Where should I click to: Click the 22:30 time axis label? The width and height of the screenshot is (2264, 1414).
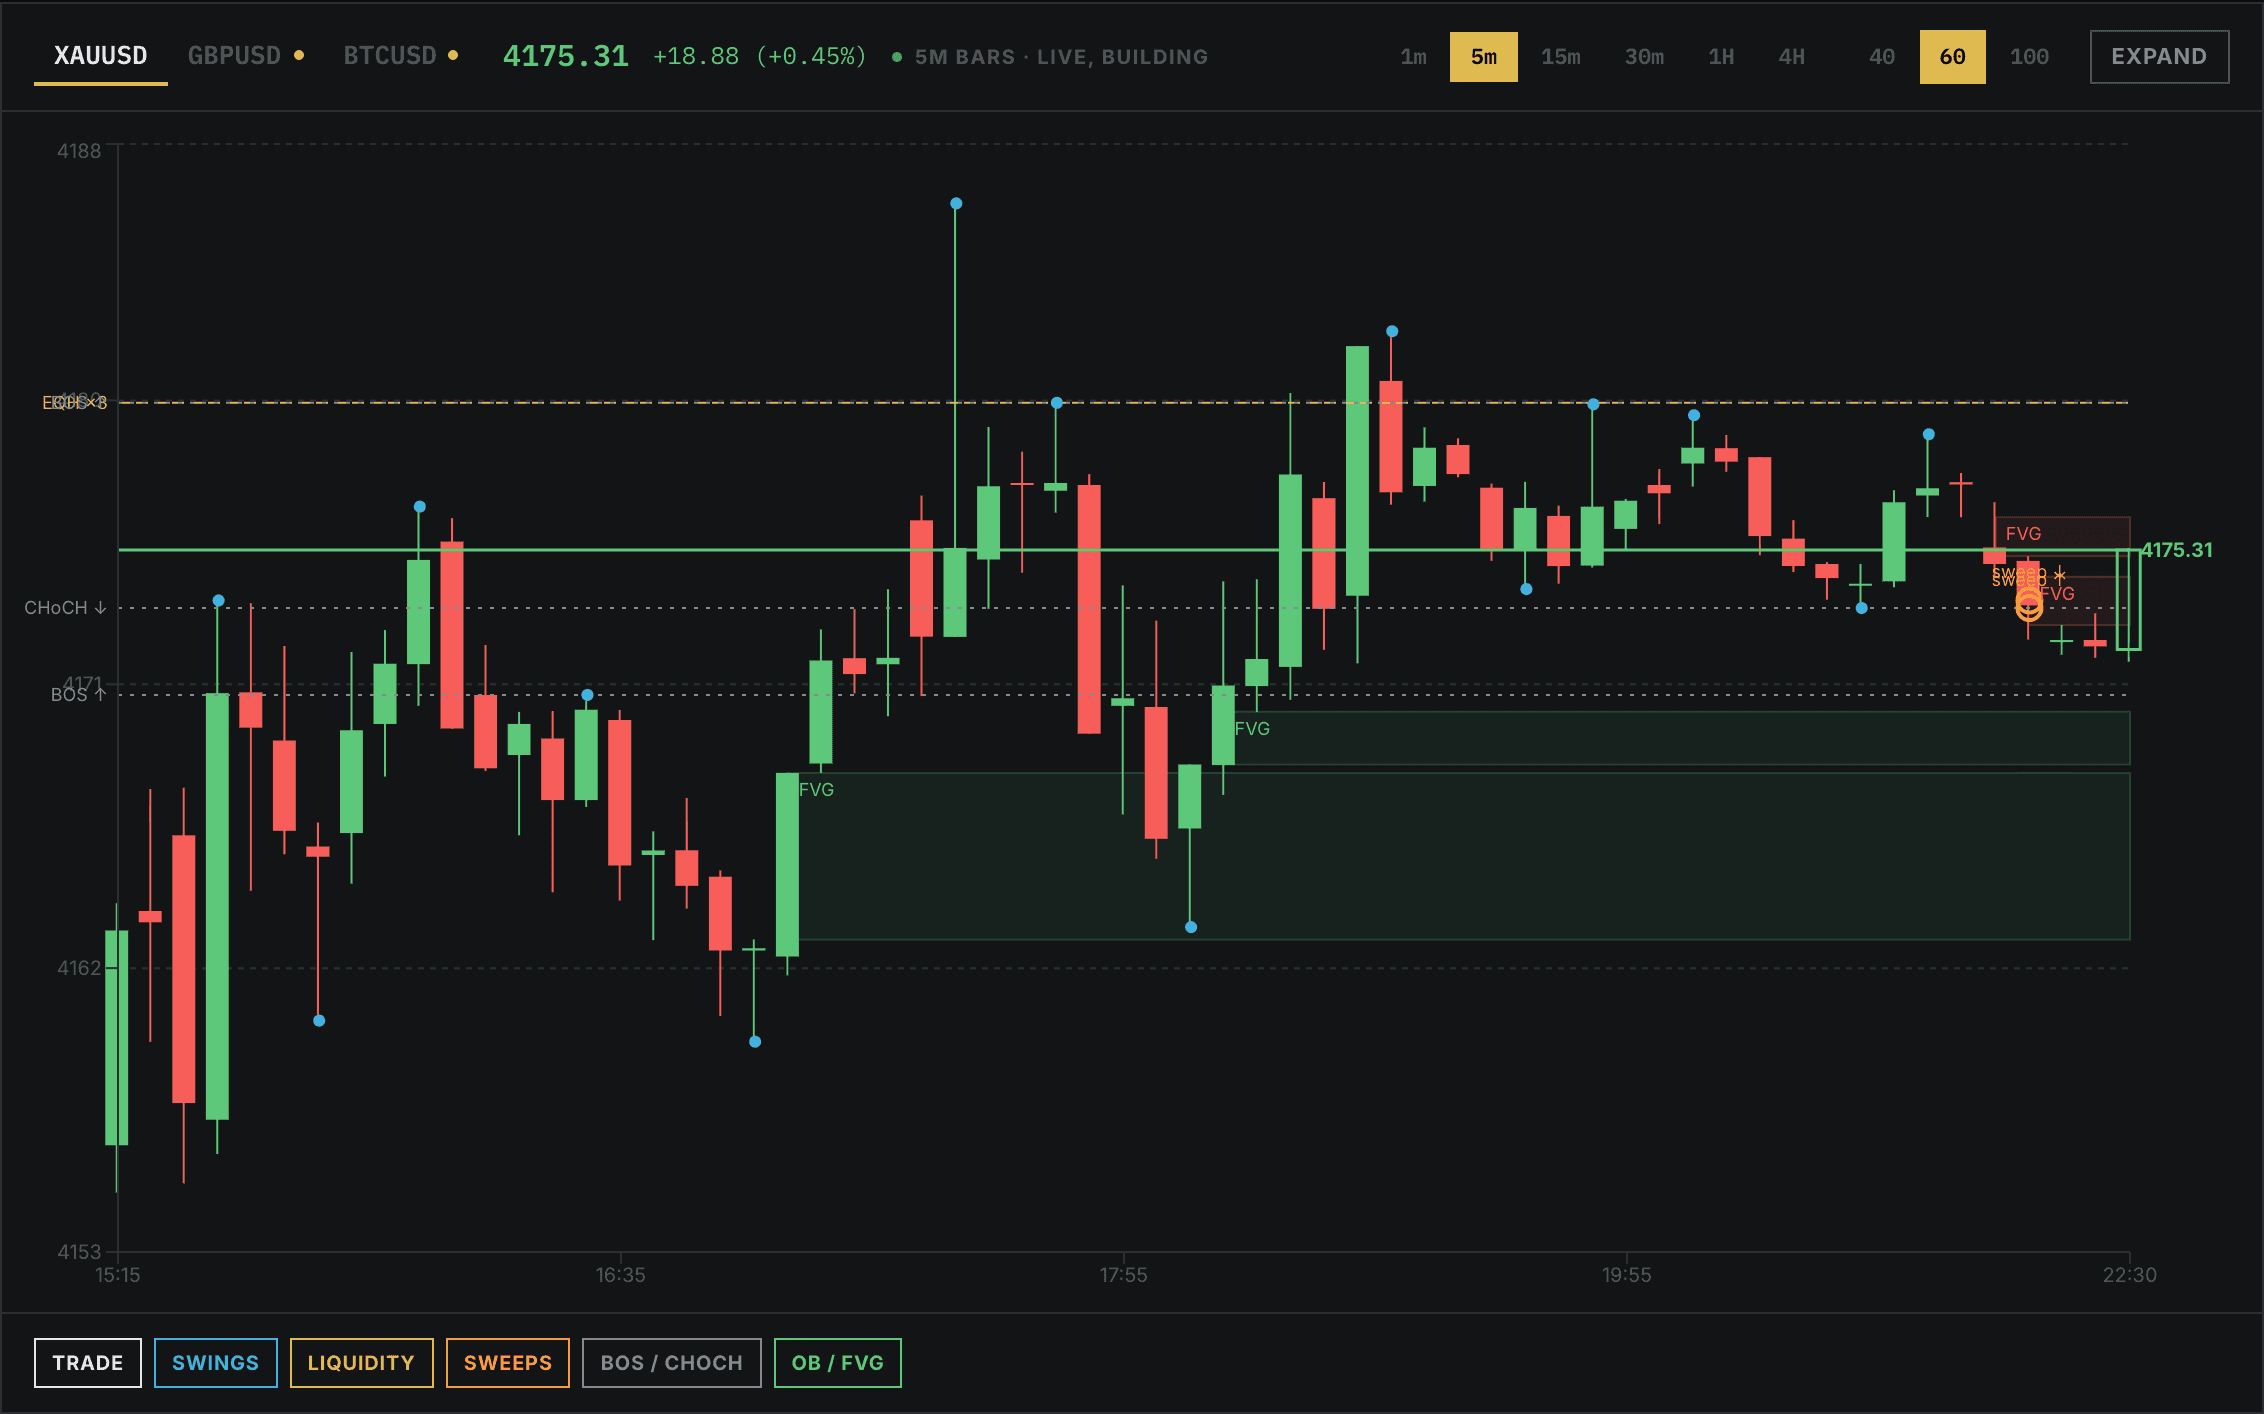[2129, 1275]
